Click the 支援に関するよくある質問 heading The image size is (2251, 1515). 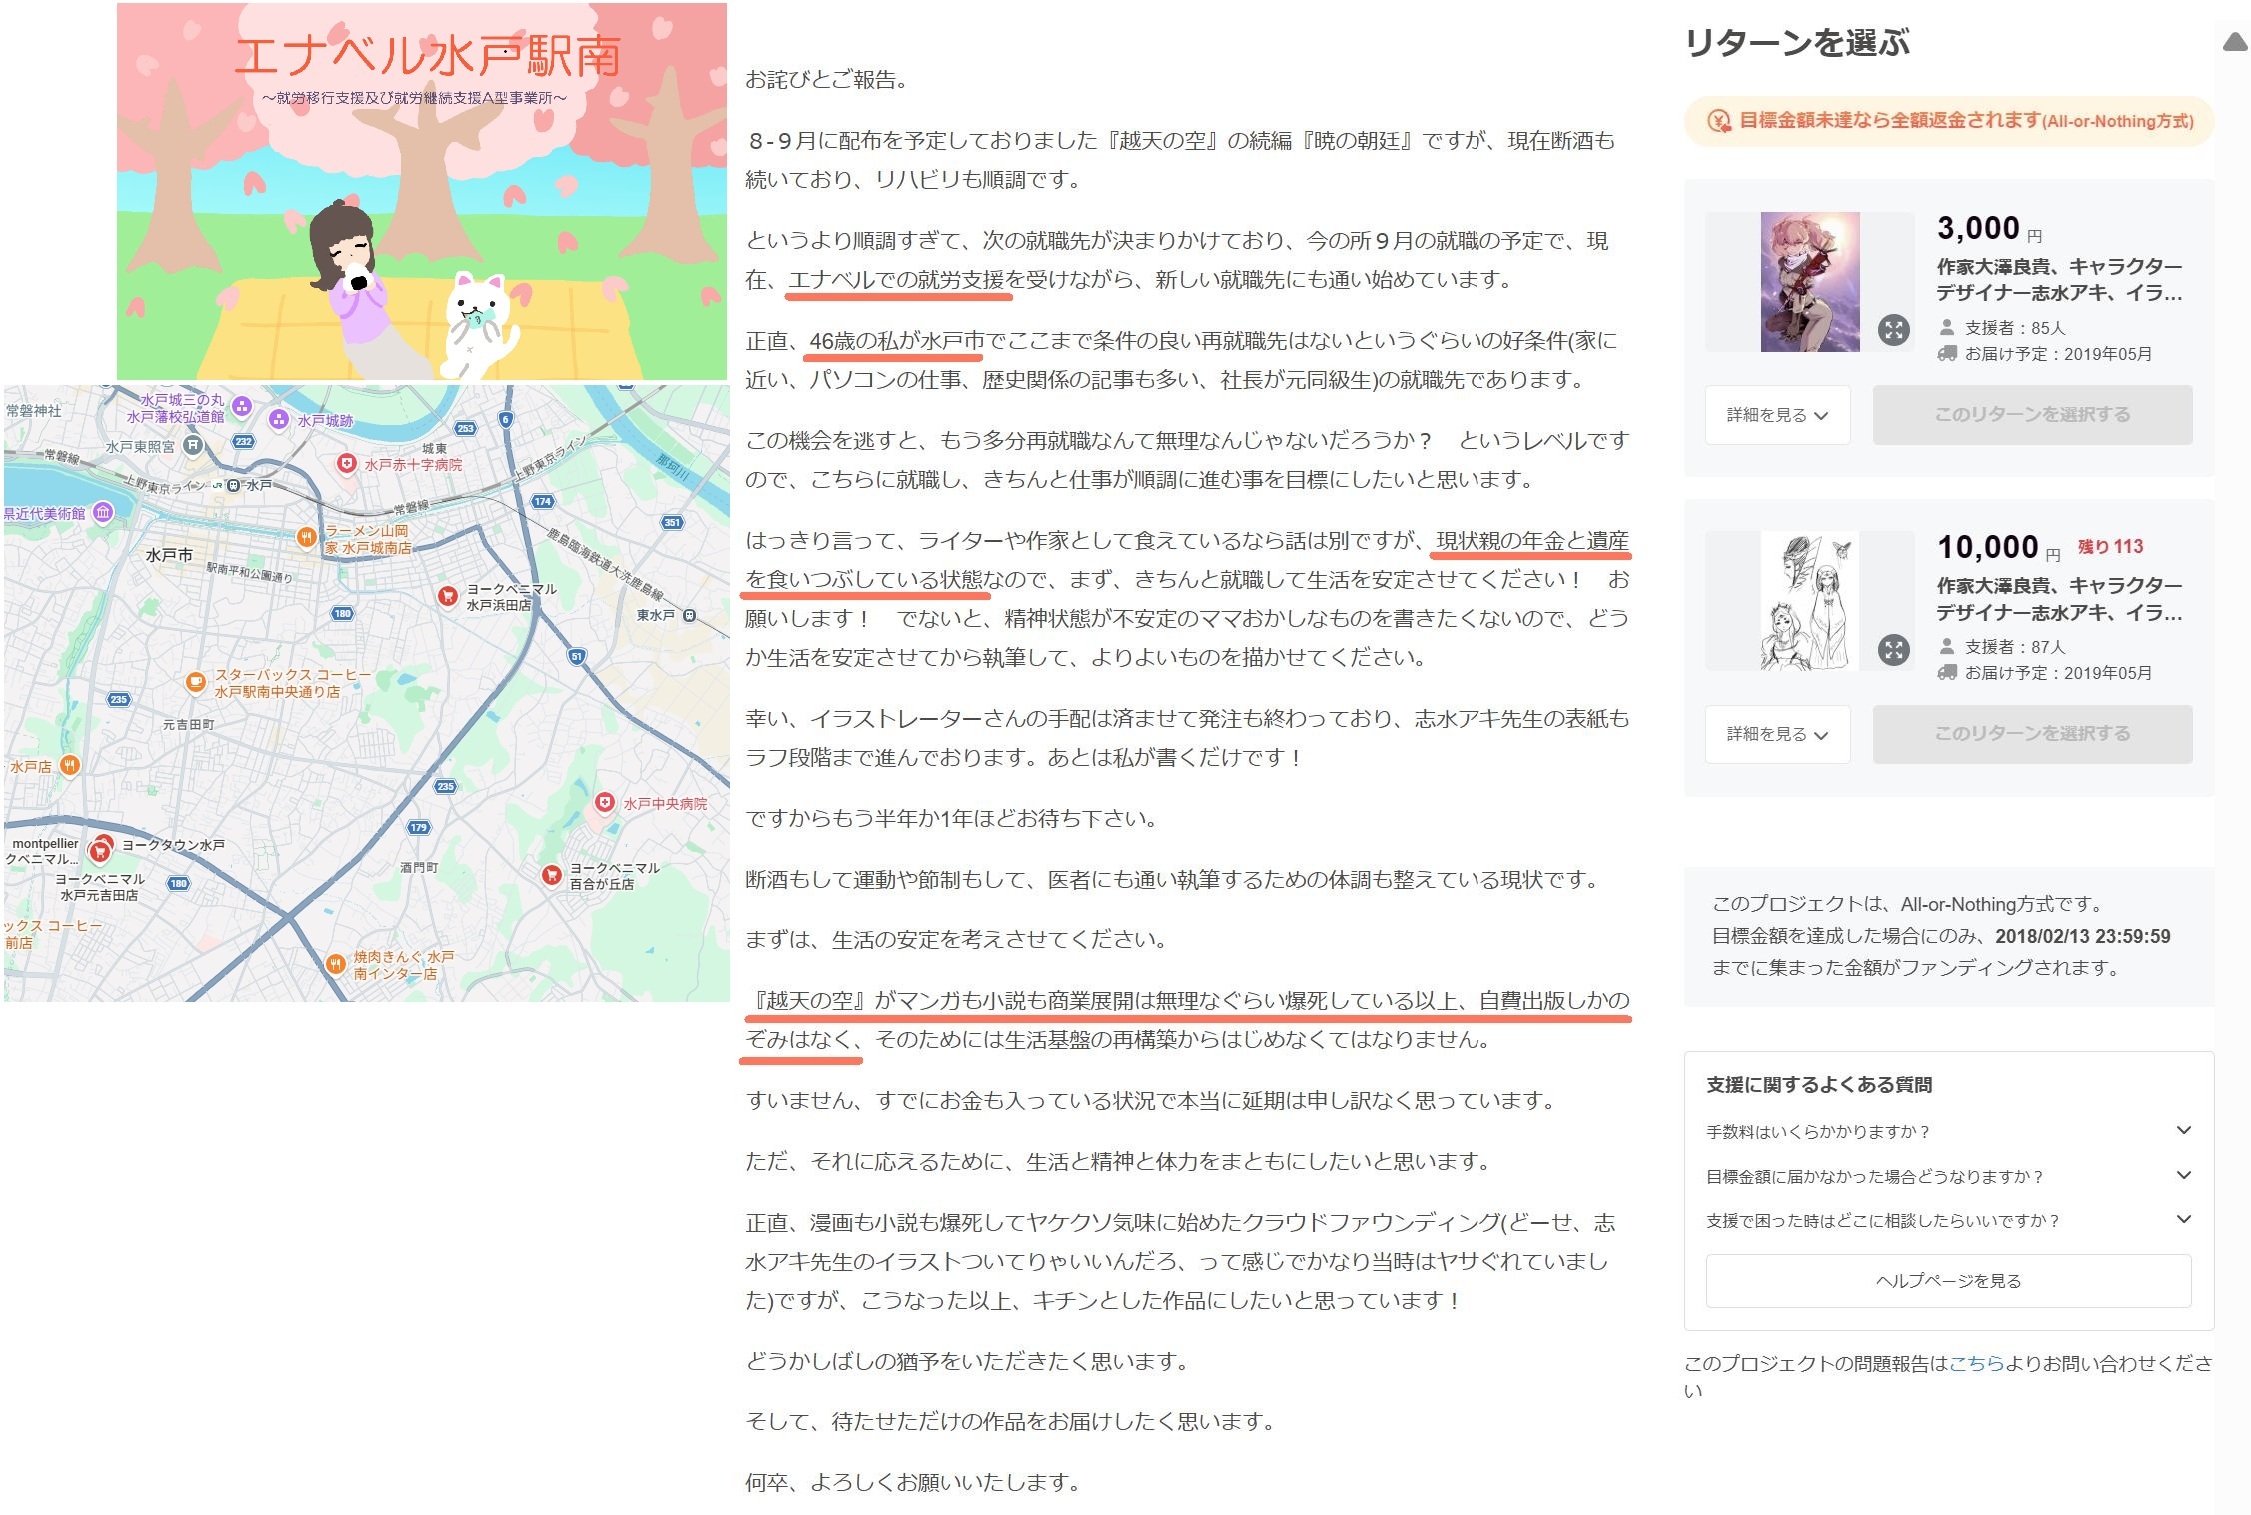click(1818, 1085)
